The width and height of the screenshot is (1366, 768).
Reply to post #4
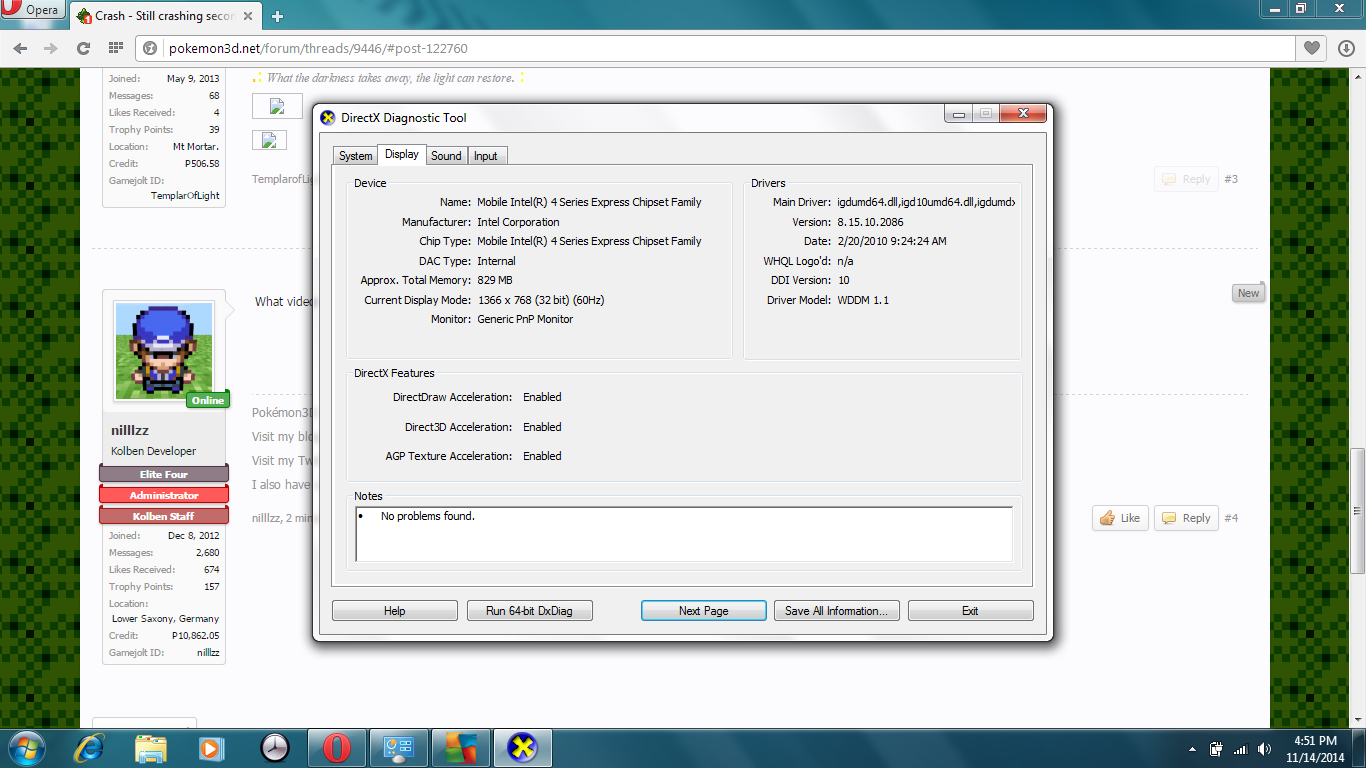(1186, 518)
